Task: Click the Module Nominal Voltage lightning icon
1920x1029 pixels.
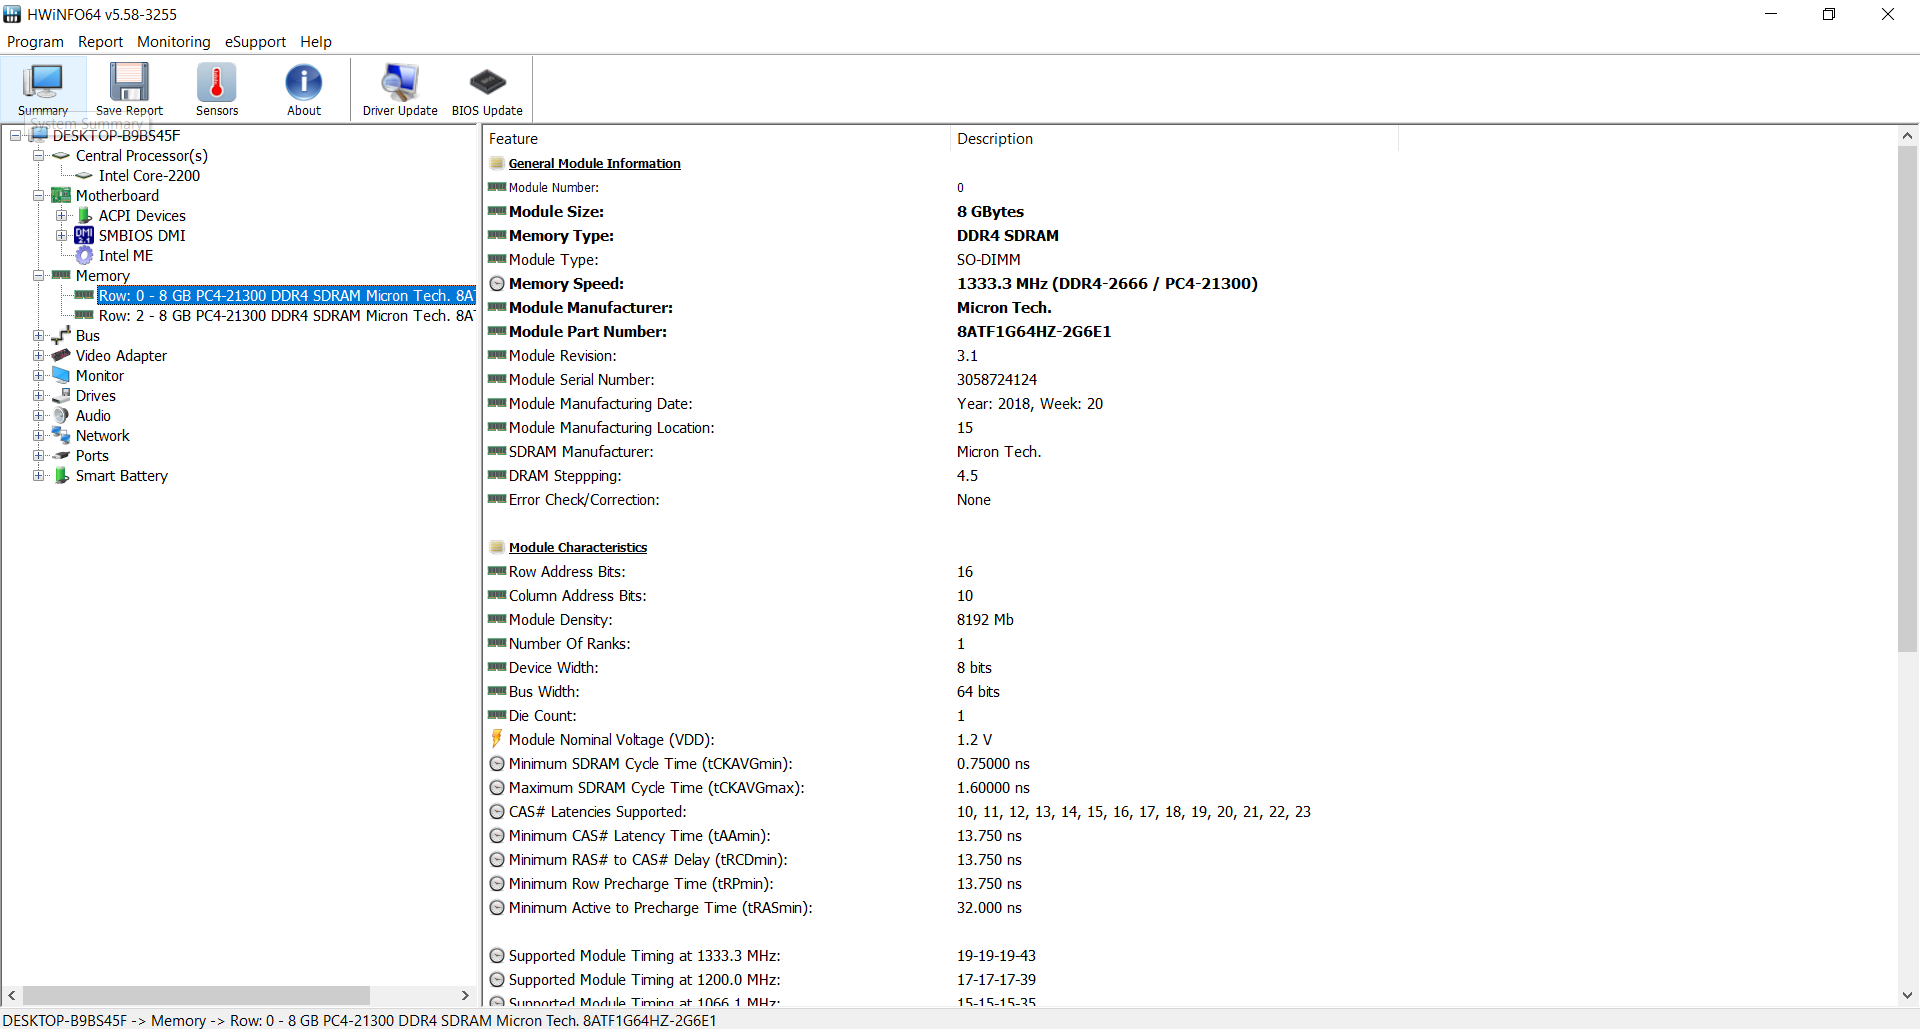Action: click(497, 739)
